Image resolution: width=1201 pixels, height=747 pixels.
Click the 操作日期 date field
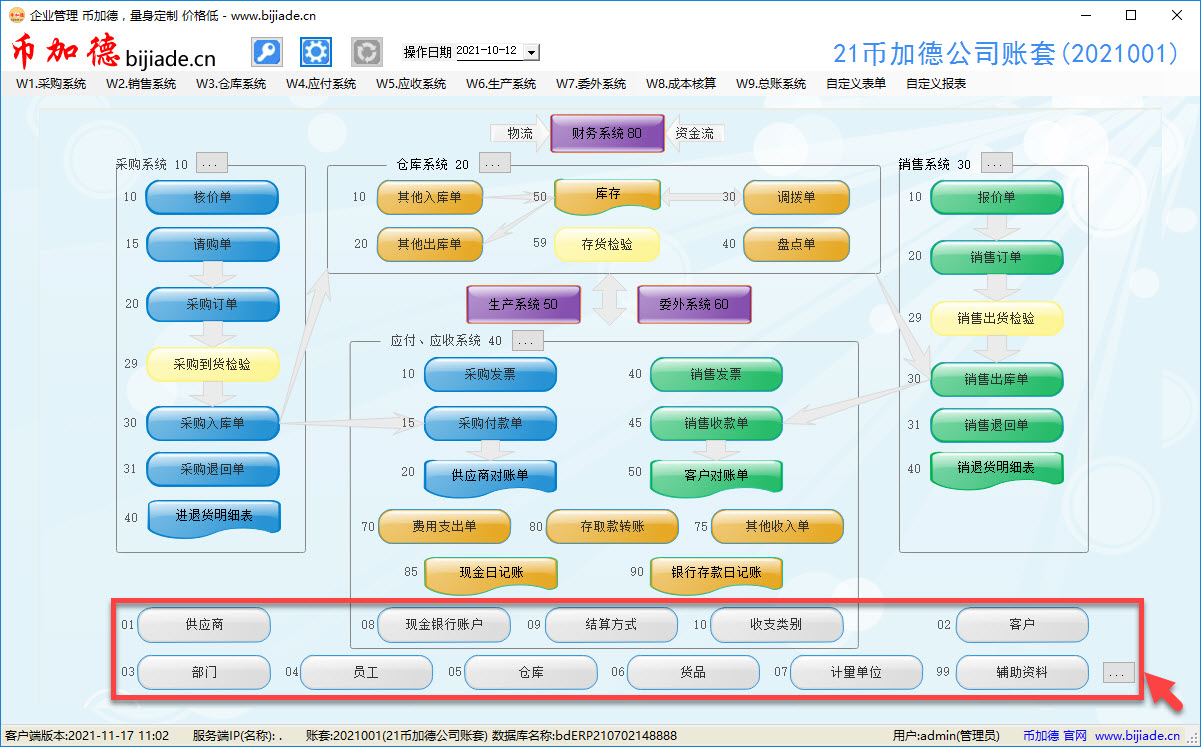coord(488,51)
